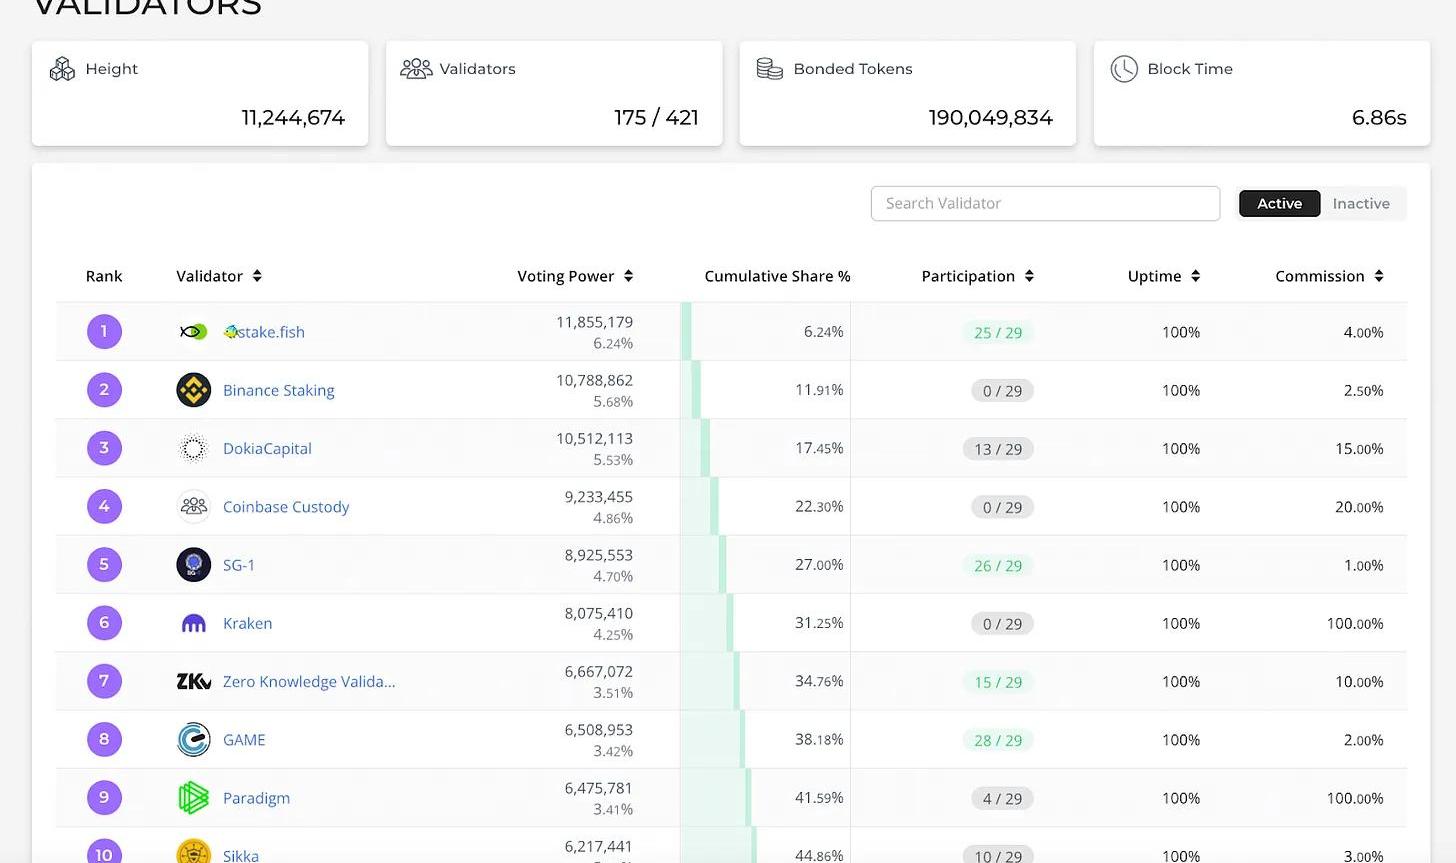Viewport: 1456px width, 863px height.
Task: Click Paradigm participation 4 / 29 badge
Action: [1002, 799]
